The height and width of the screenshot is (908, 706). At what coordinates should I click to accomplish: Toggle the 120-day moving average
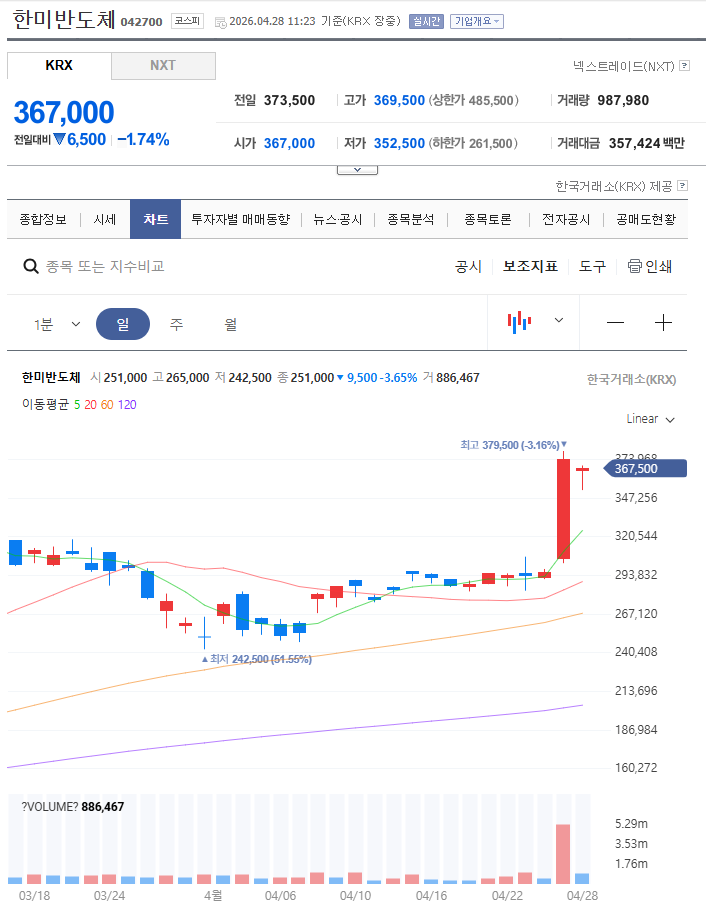coord(127,405)
